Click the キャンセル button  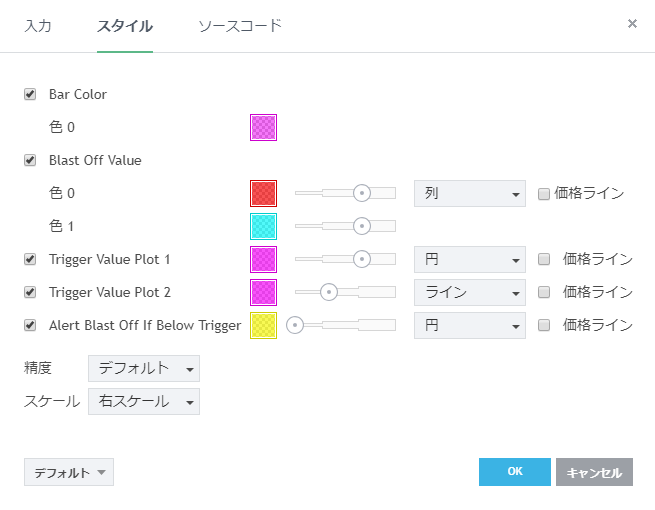coord(594,472)
